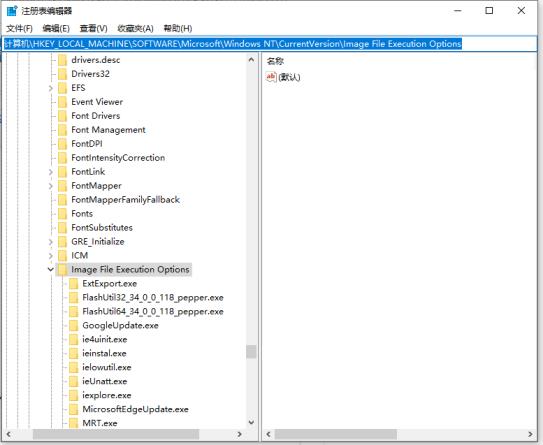The image size is (543, 445).
Task: Click the iexplore.exe folder icon
Action: pyautogui.click(x=74, y=395)
